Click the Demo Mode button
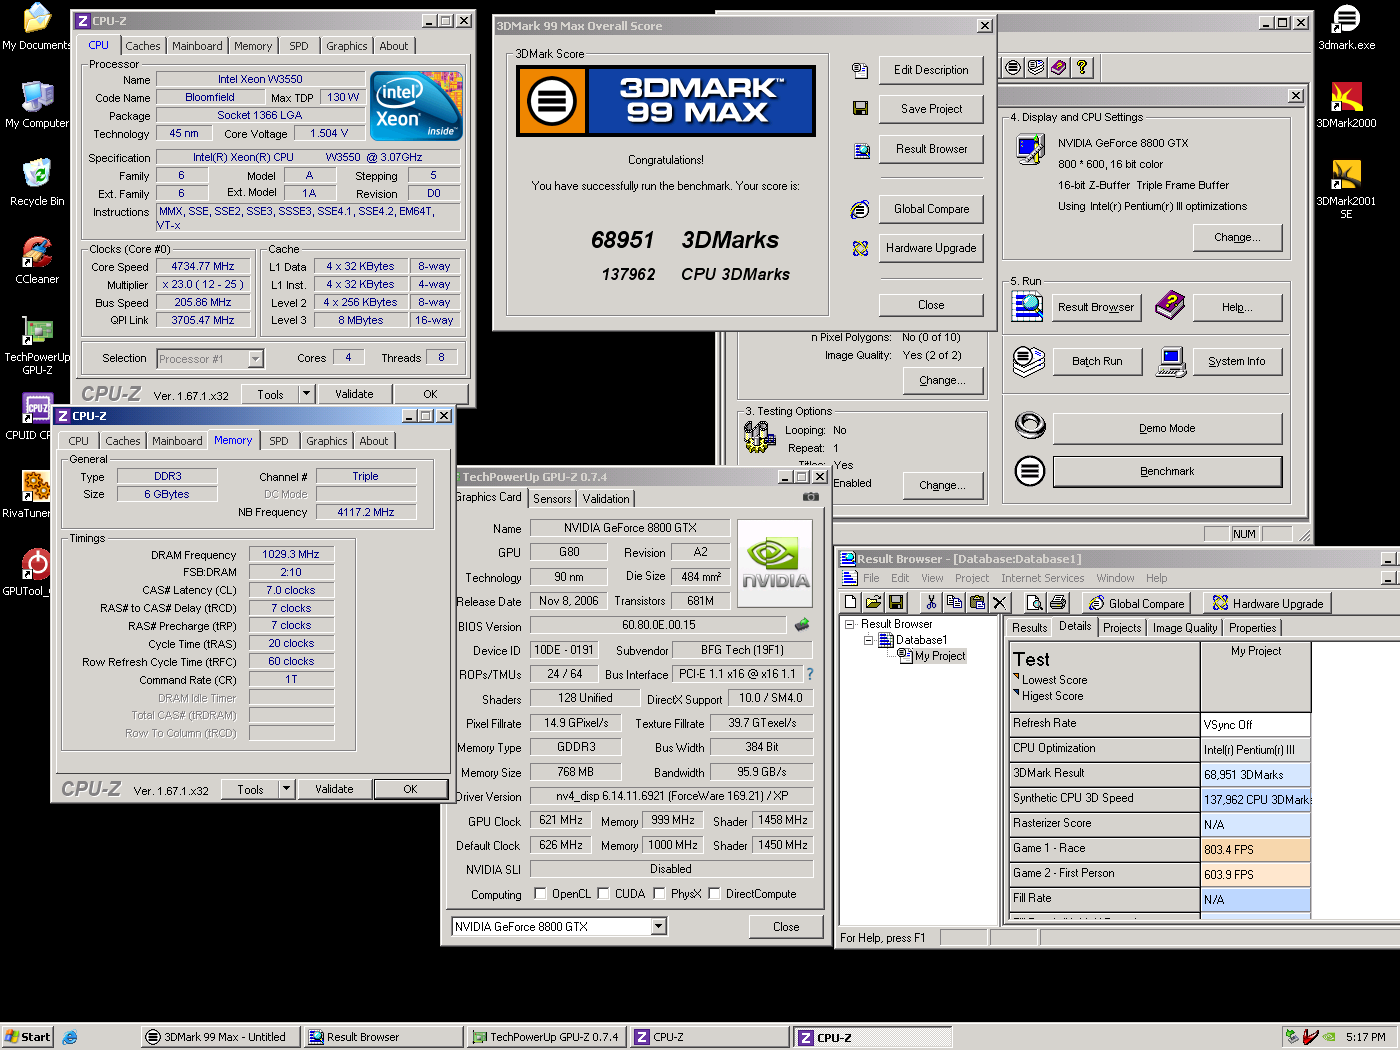1400x1050 pixels. [x=1167, y=428]
